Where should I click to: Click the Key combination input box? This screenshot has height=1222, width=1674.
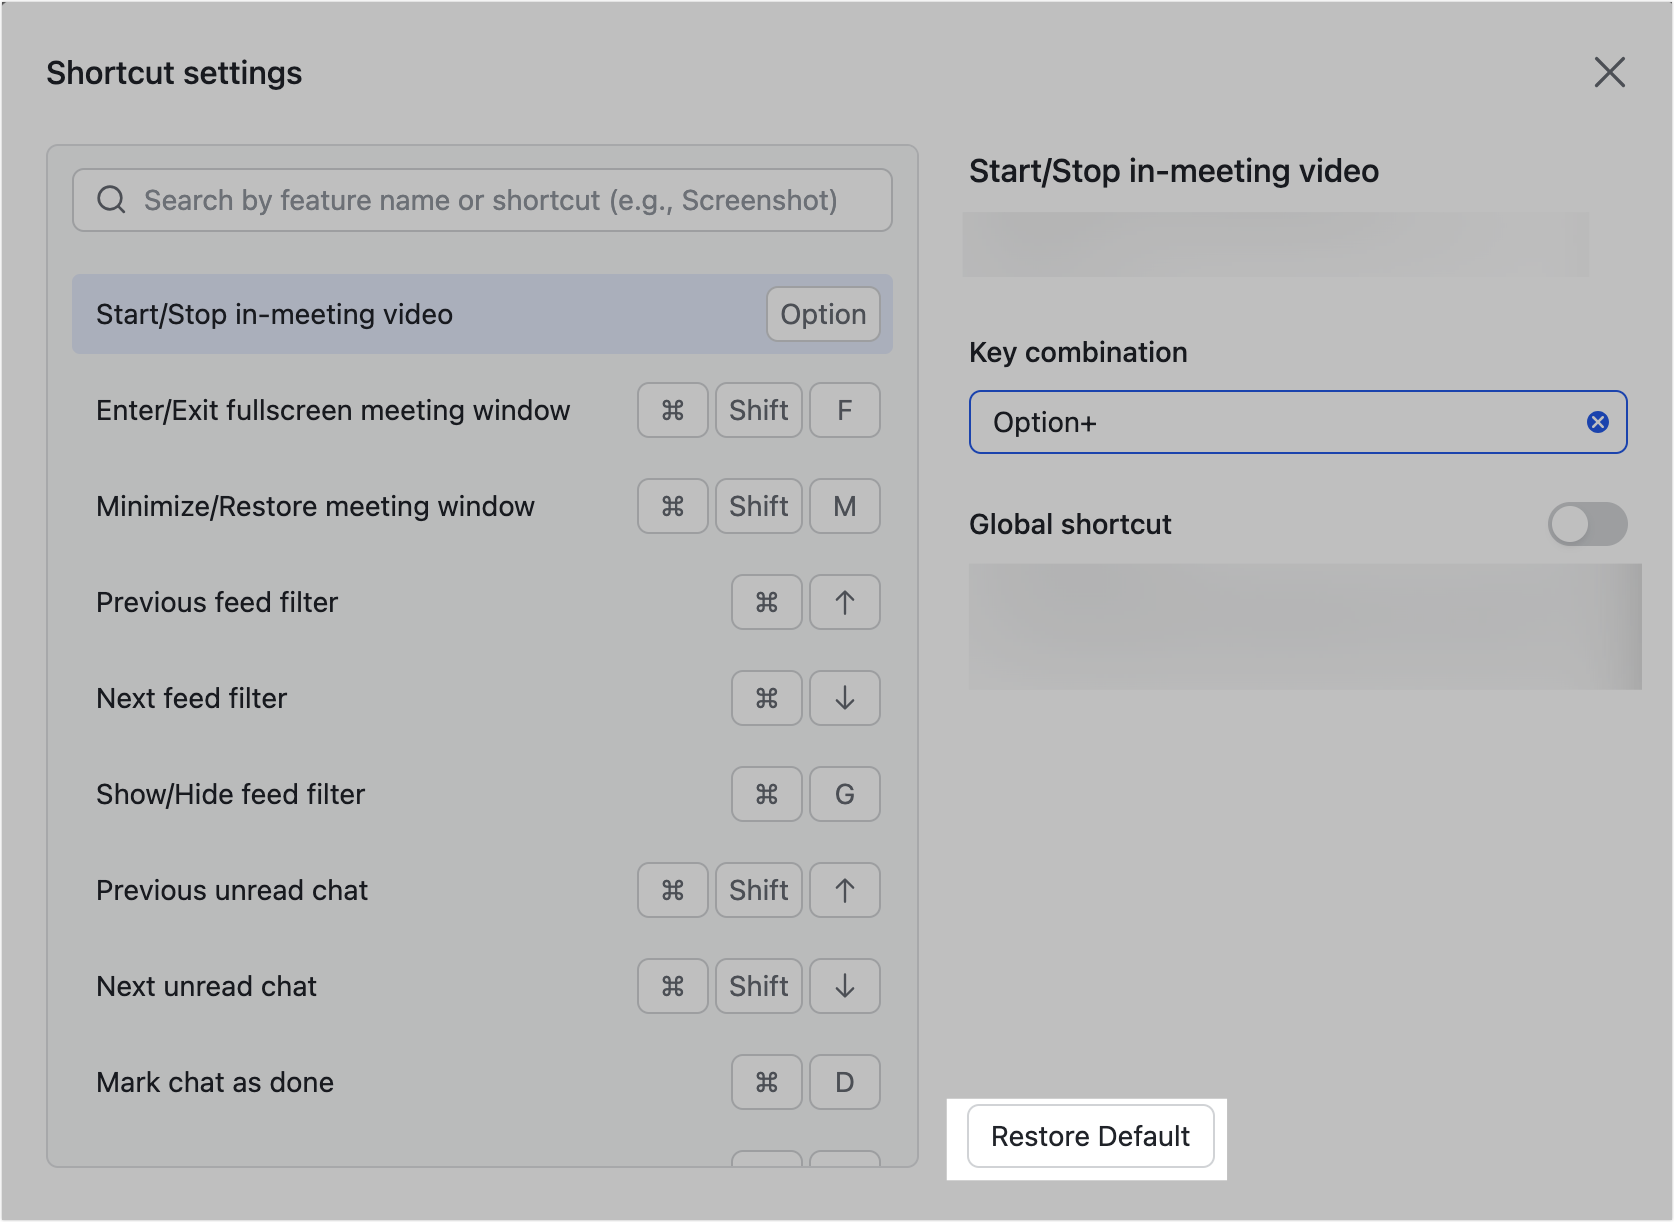pos(1297,422)
